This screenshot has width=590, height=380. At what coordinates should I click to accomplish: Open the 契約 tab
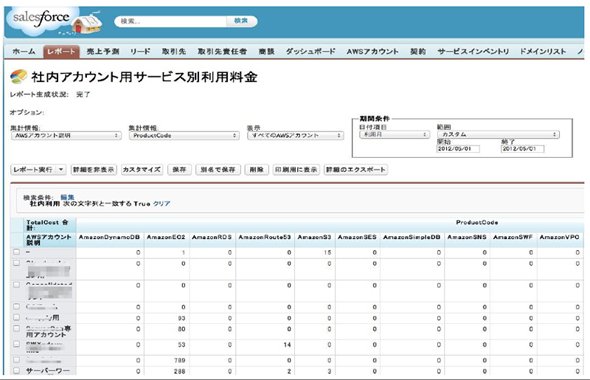[418, 52]
